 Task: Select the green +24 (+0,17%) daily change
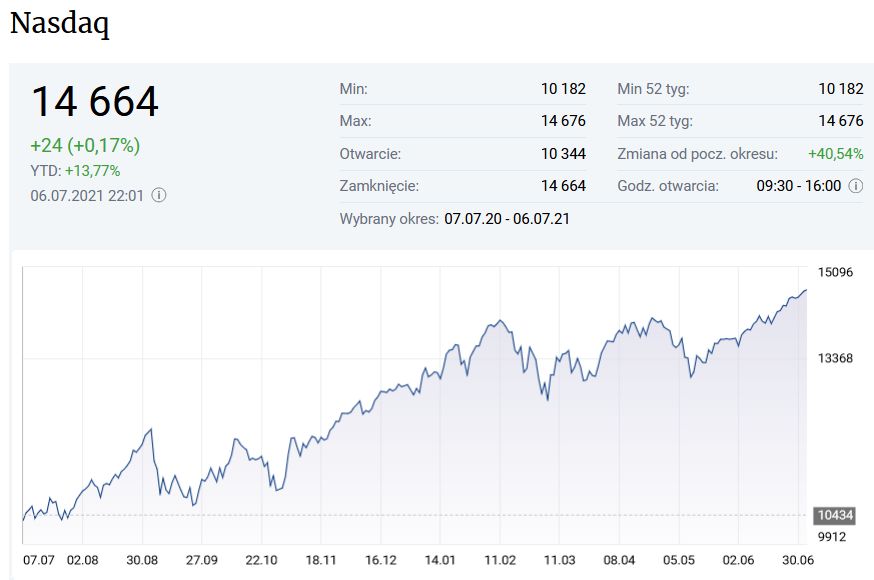pyautogui.click(x=85, y=145)
